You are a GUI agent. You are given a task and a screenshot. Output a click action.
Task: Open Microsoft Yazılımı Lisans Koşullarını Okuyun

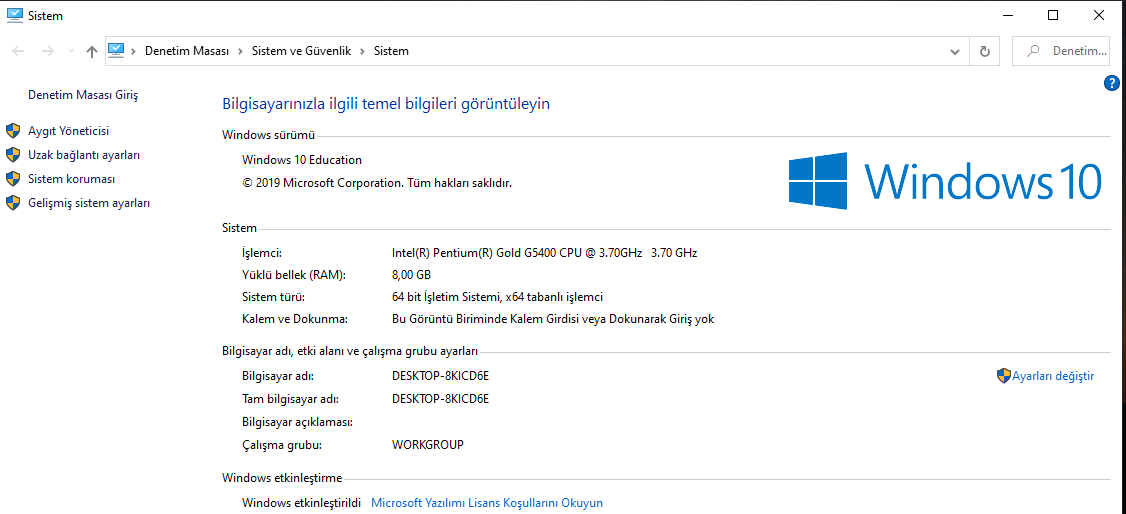487,503
